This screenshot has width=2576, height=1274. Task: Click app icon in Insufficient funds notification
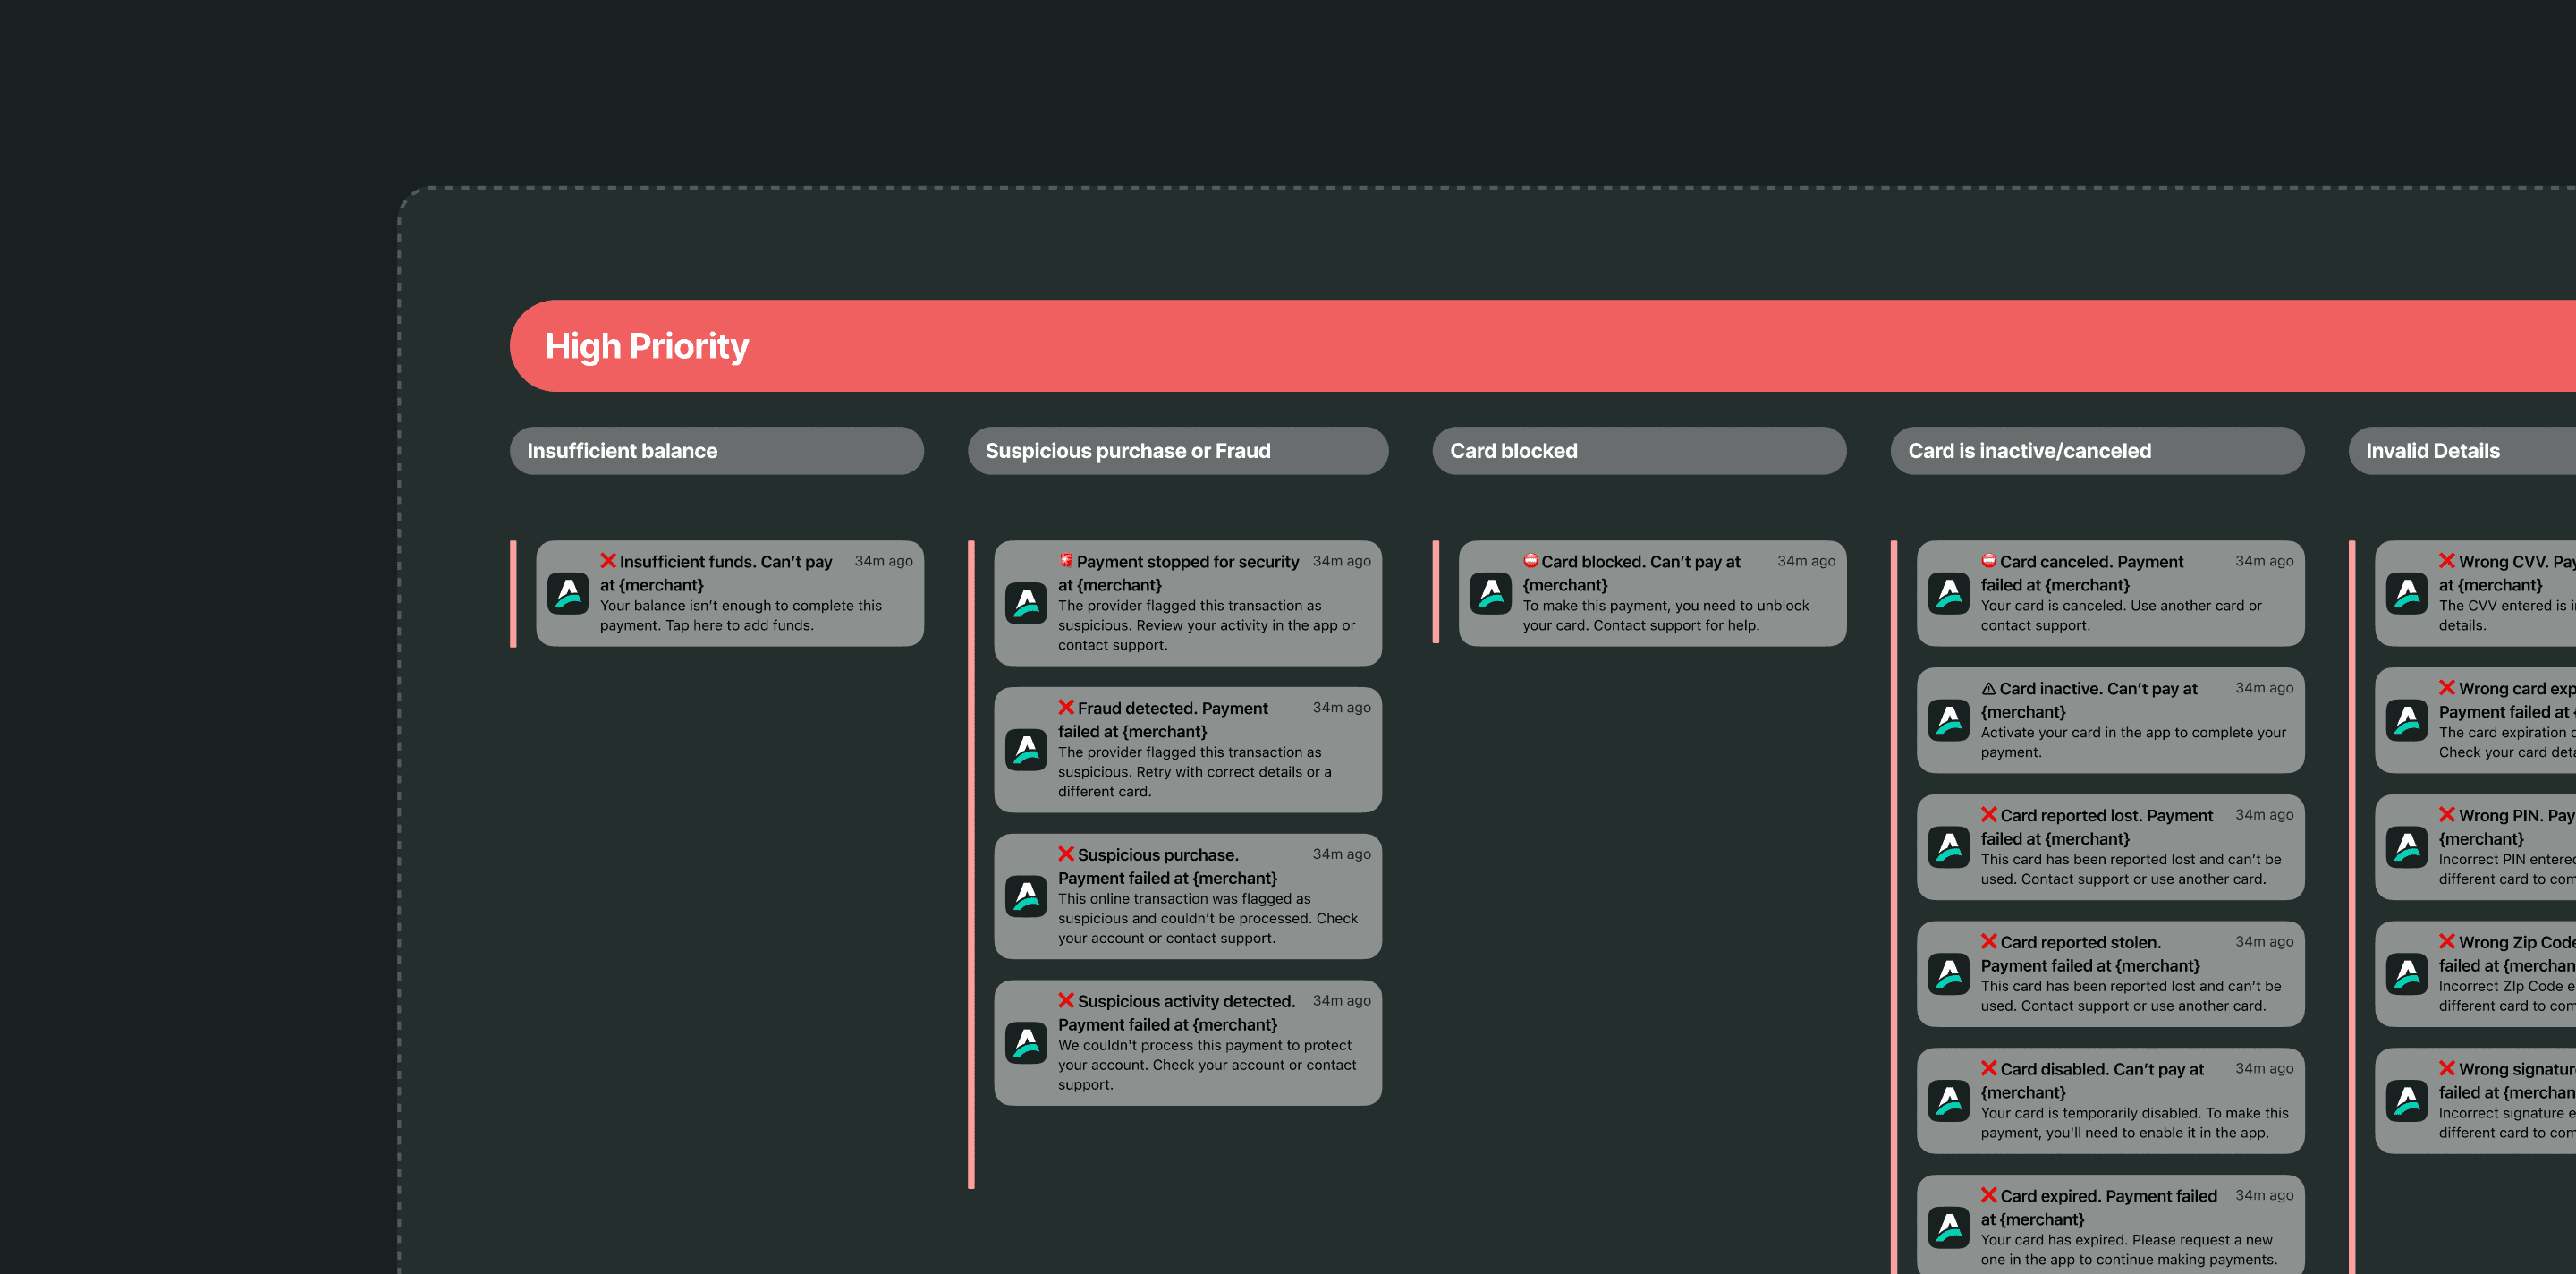click(567, 593)
